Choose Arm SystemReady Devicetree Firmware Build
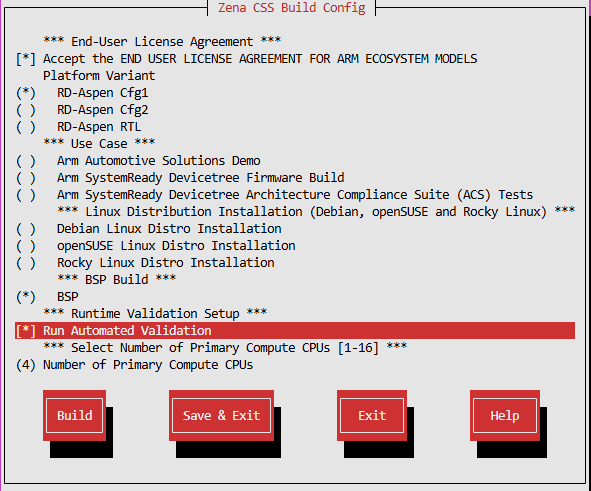The image size is (591, 491). (26, 178)
